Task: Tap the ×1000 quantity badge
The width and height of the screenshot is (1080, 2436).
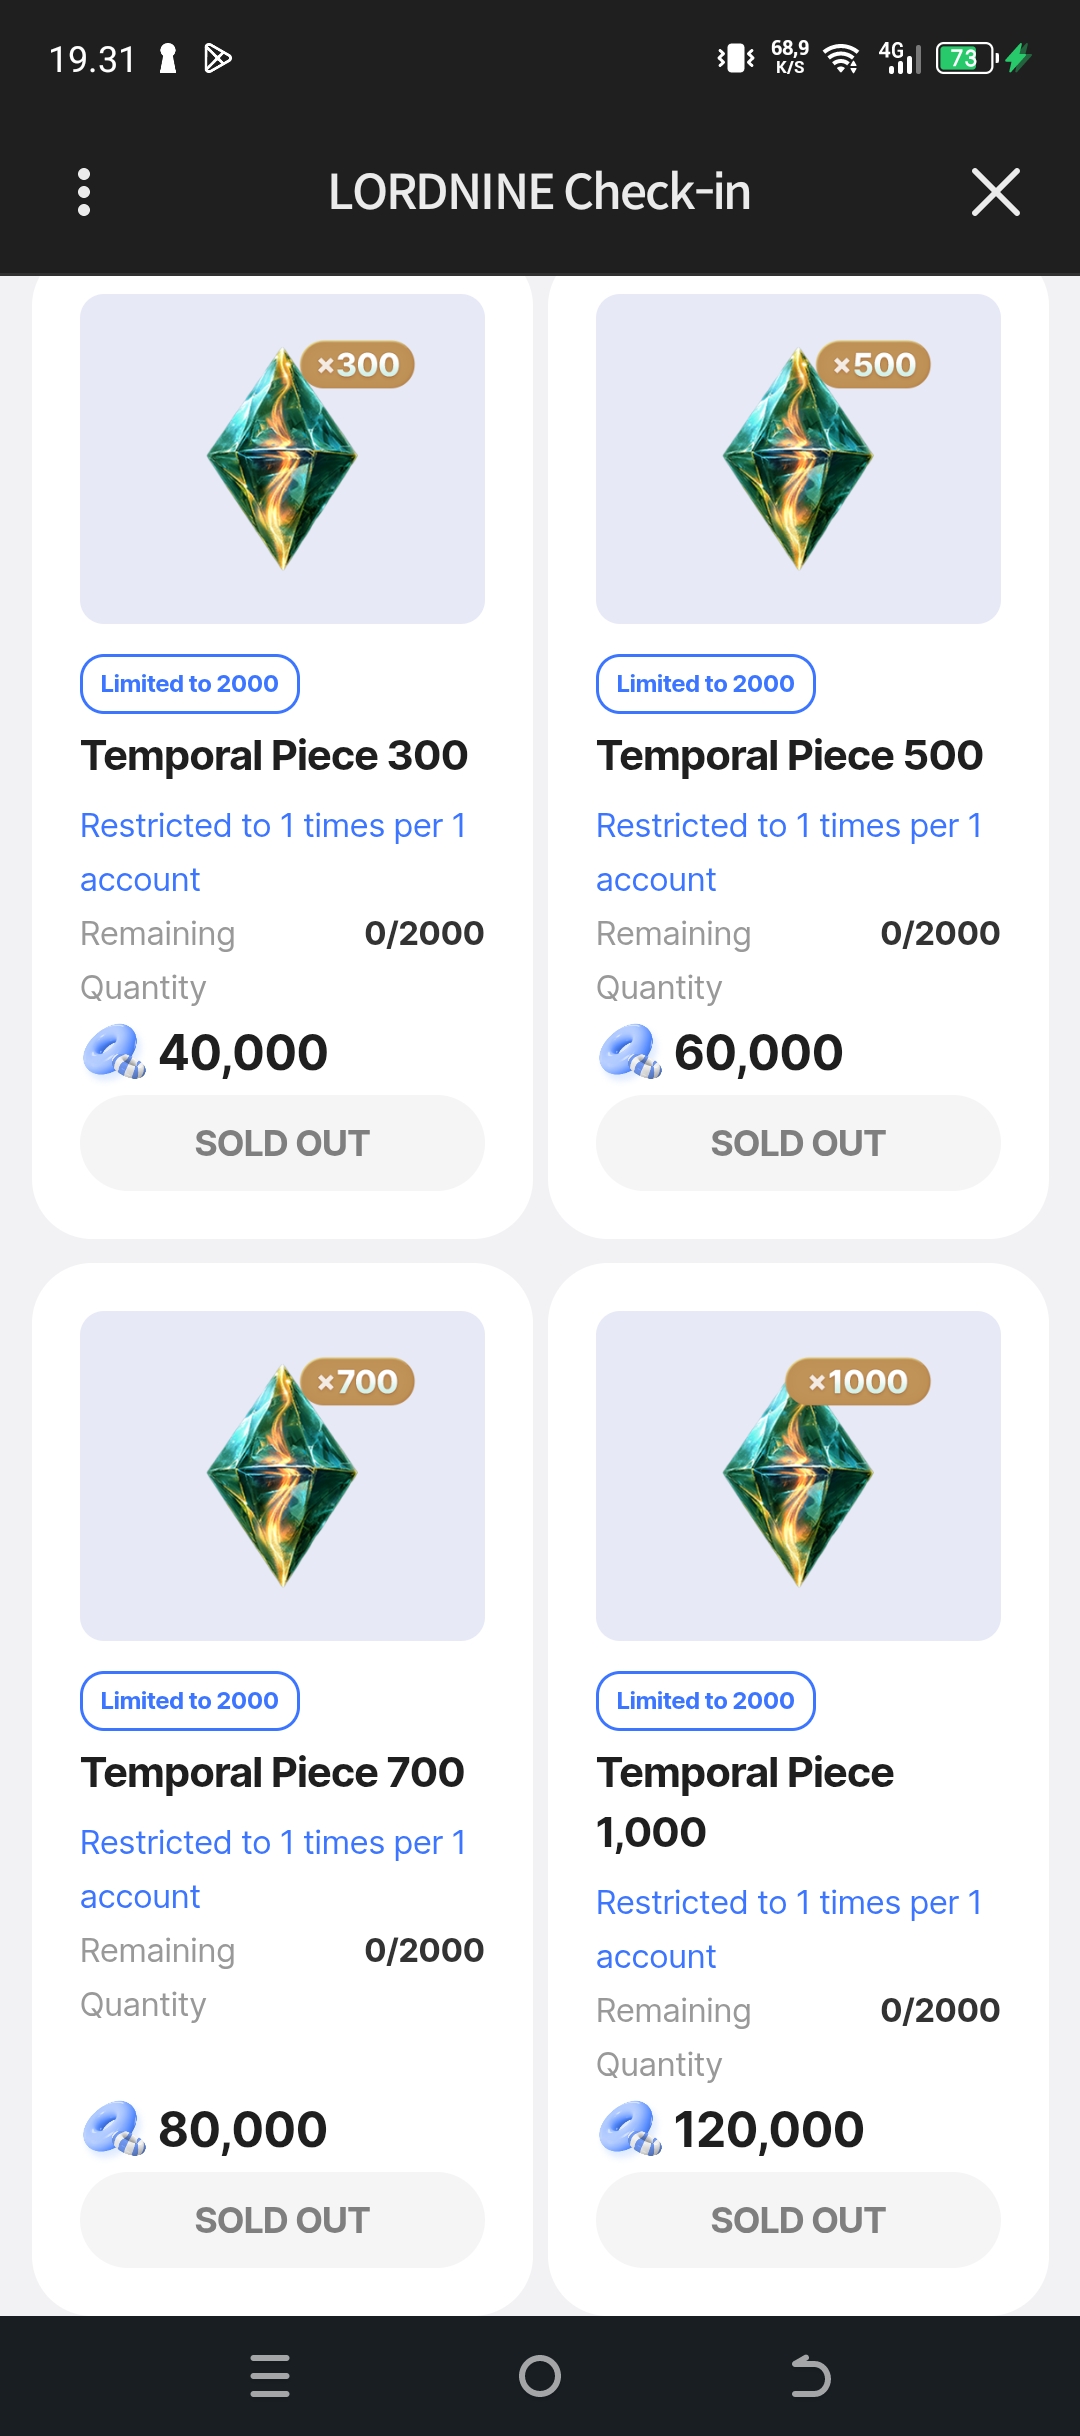Action: click(858, 1382)
